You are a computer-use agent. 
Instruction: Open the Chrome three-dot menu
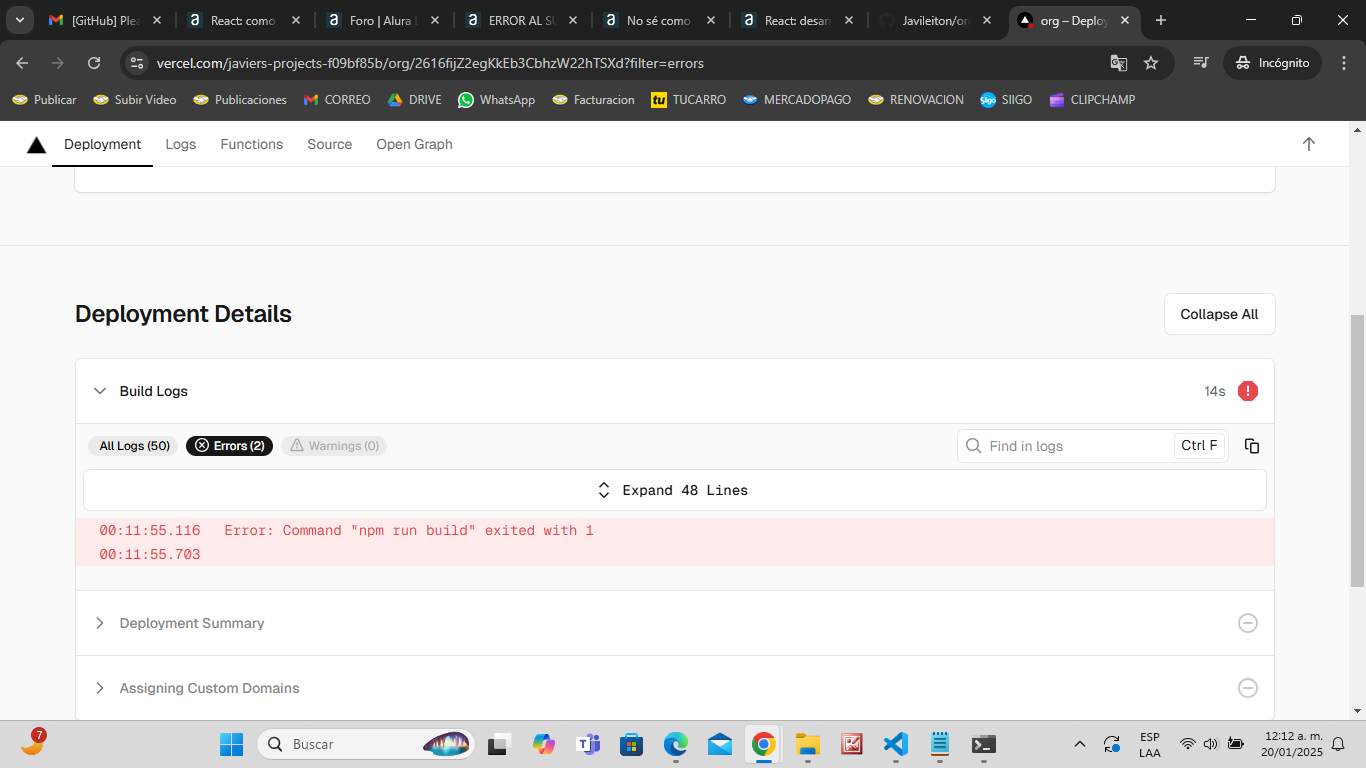pos(1343,63)
